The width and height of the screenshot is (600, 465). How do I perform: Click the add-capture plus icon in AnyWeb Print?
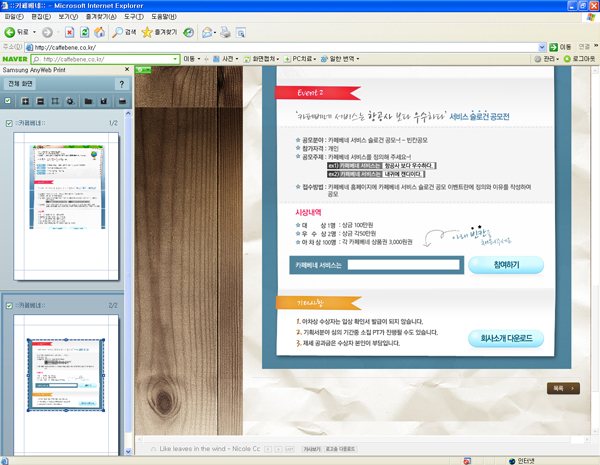25,101
